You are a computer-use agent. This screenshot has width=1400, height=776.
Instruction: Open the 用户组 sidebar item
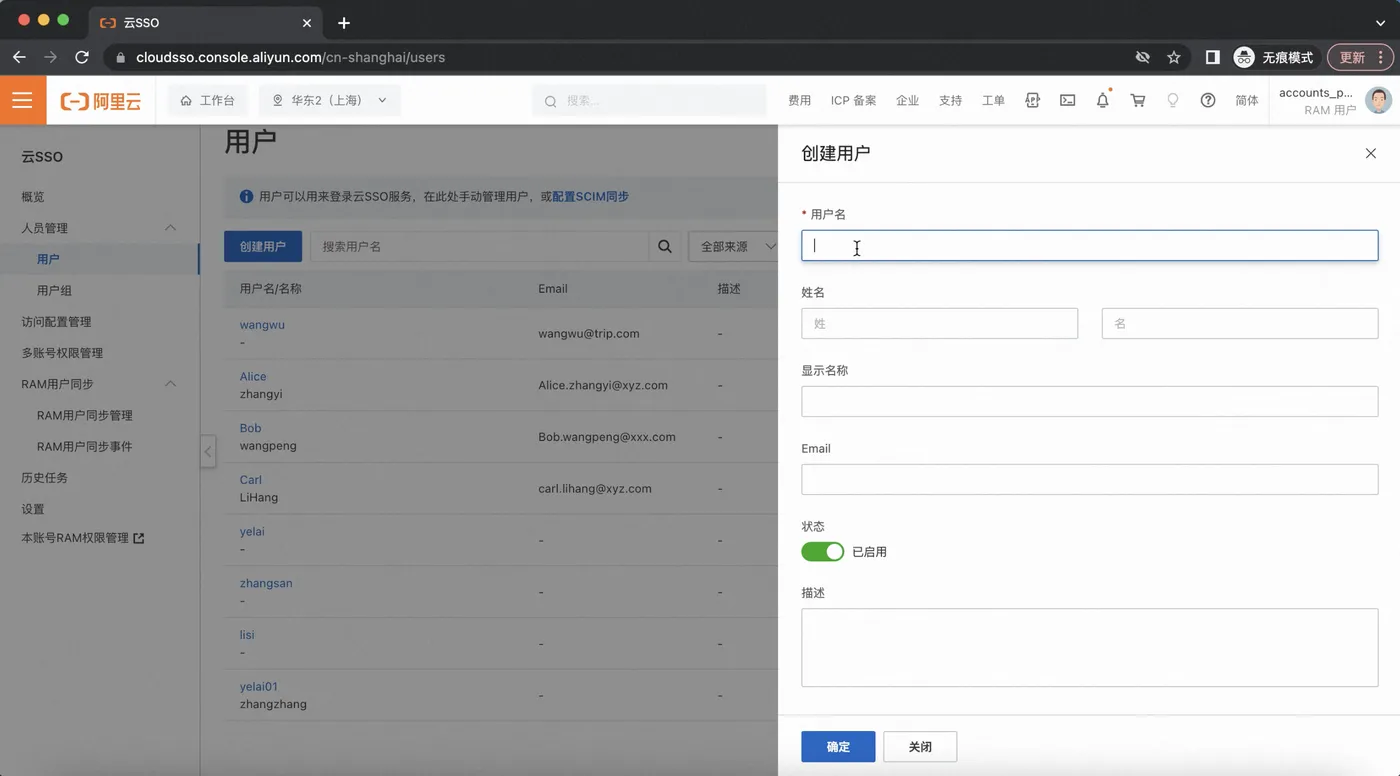coord(54,290)
